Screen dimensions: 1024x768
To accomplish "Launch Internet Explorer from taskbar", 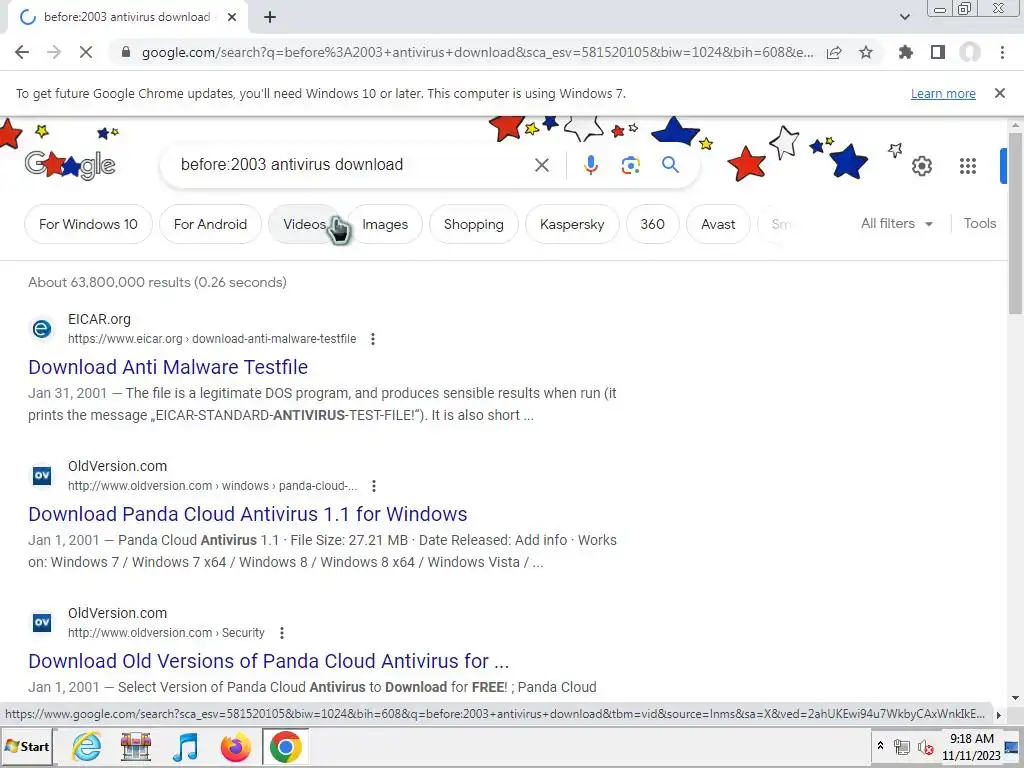I will coord(86,746).
